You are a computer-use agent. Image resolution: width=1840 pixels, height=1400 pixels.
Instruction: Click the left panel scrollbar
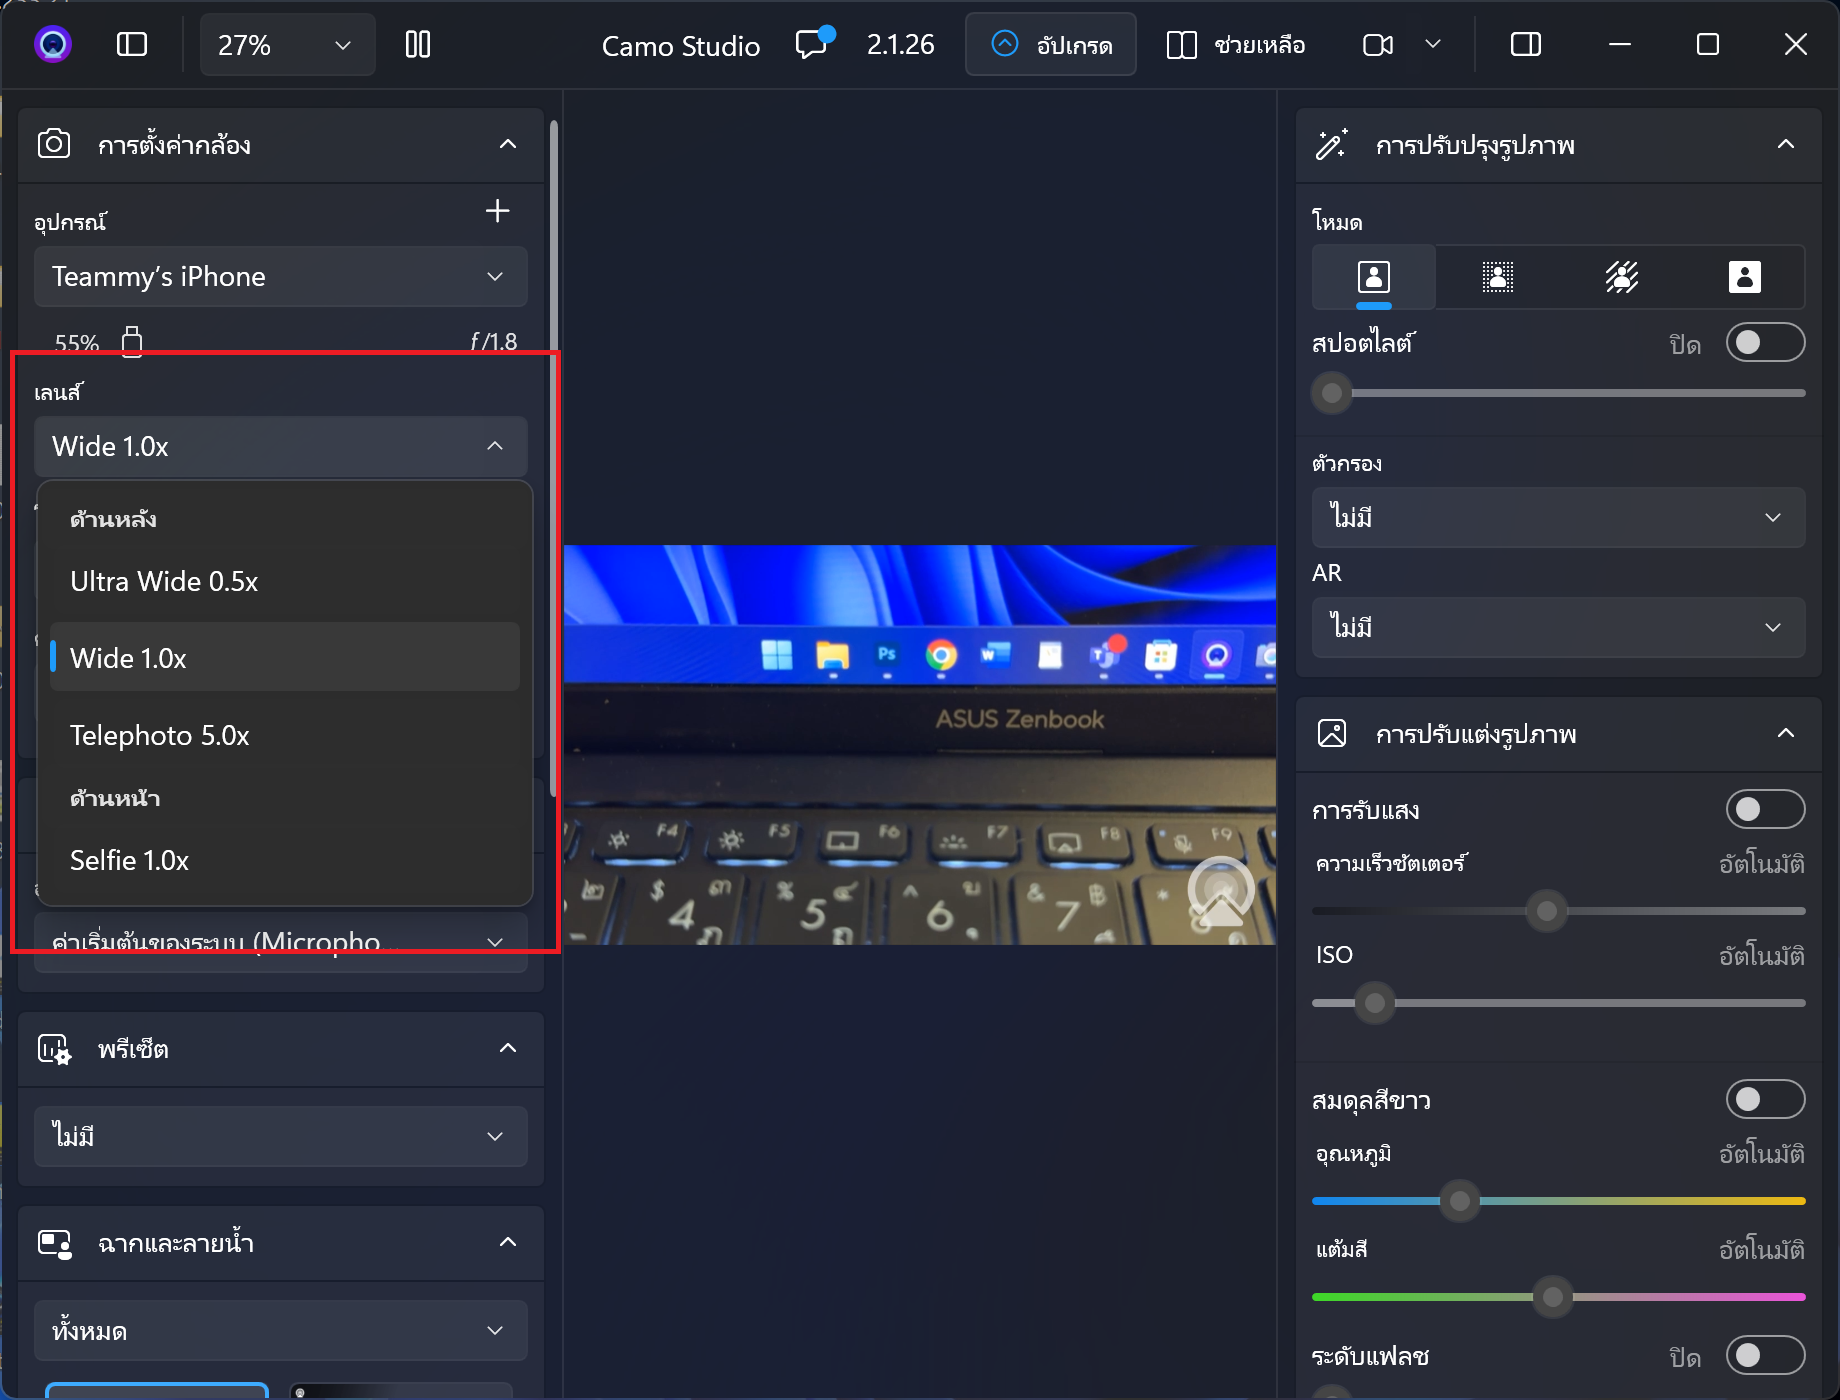point(553,459)
